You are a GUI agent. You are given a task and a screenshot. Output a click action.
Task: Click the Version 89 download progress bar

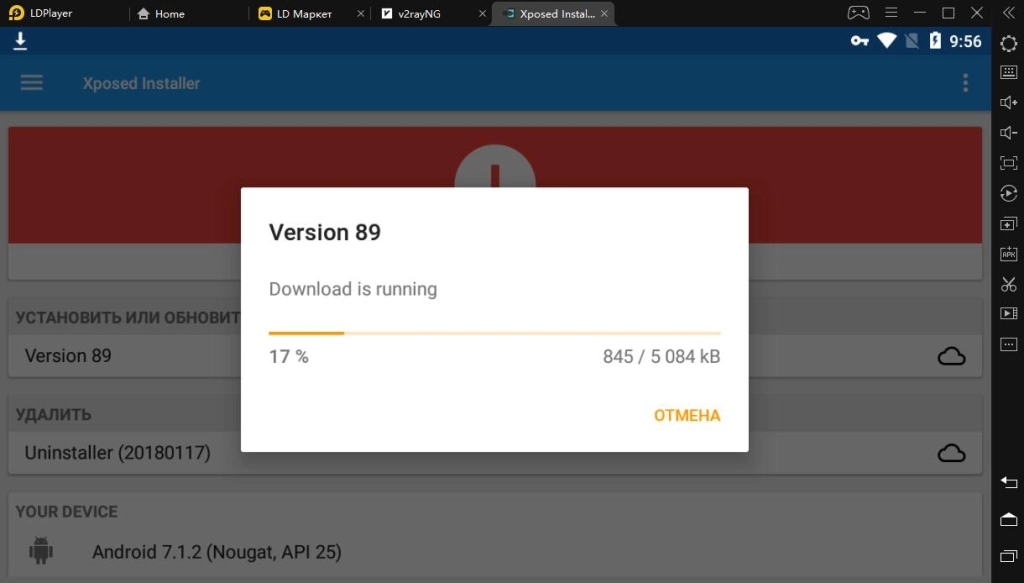coord(494,332)
